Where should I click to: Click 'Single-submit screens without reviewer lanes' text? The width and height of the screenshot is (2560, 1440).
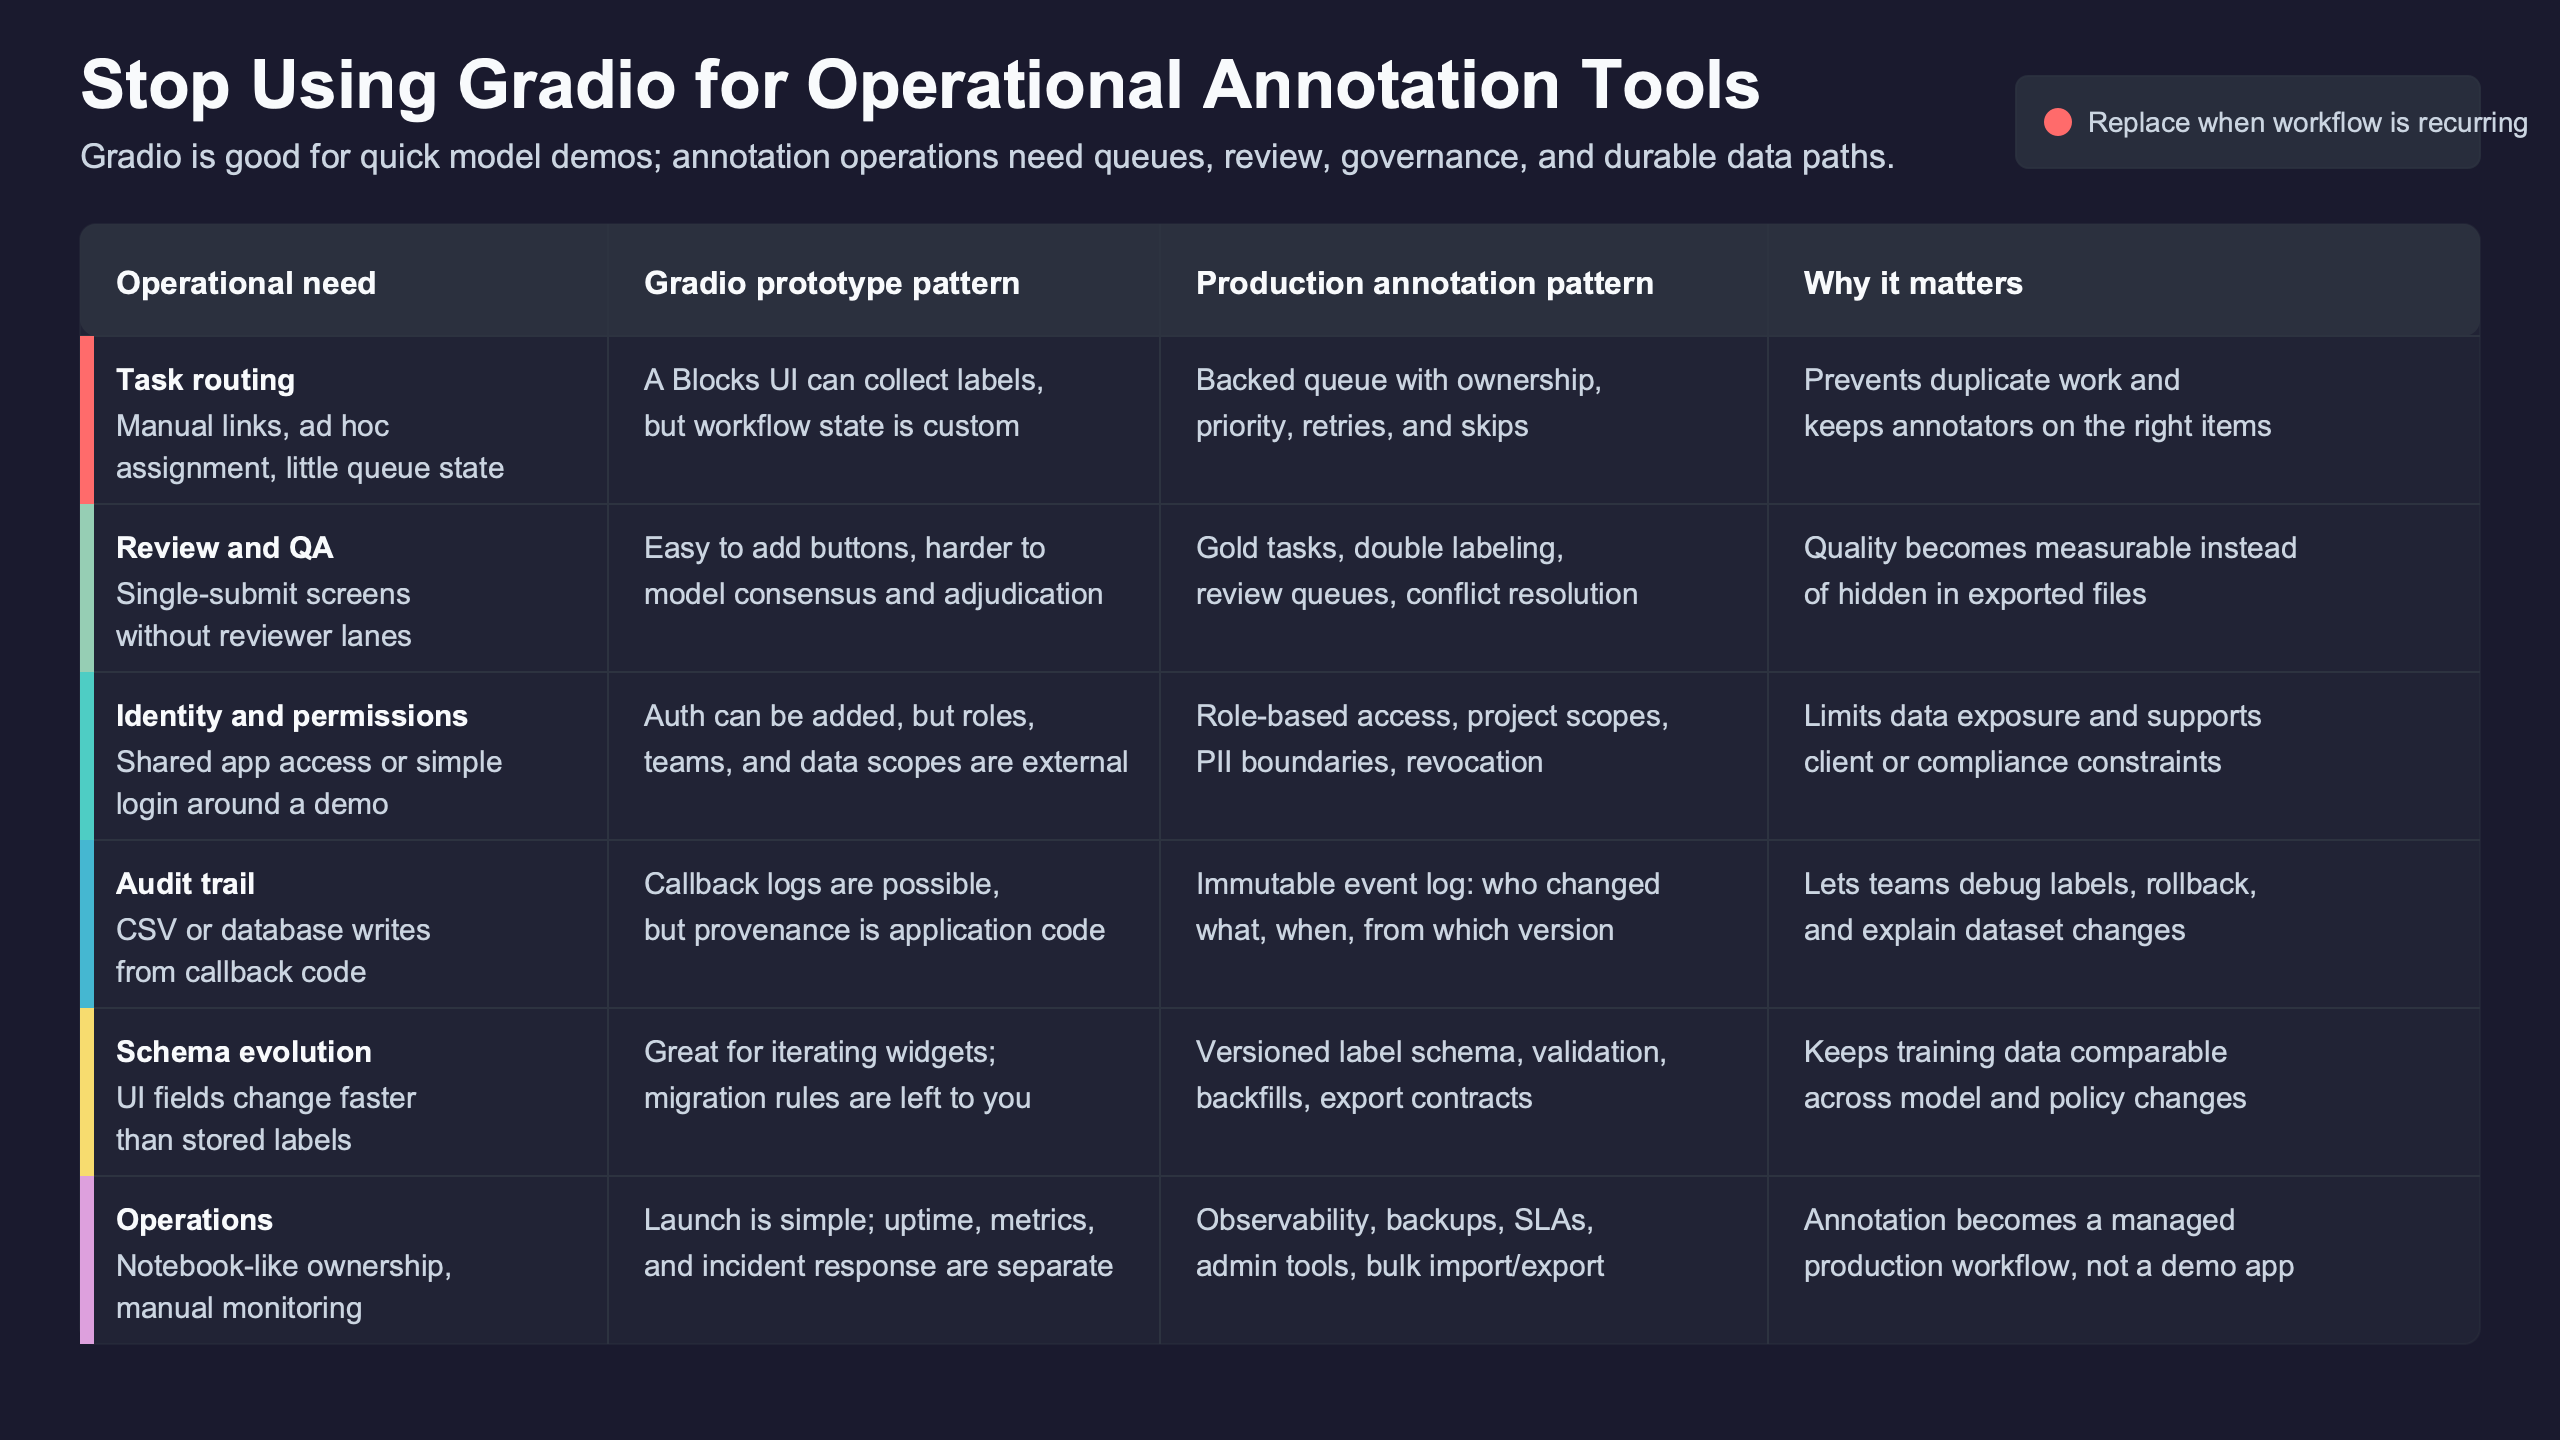click(264, 615)
